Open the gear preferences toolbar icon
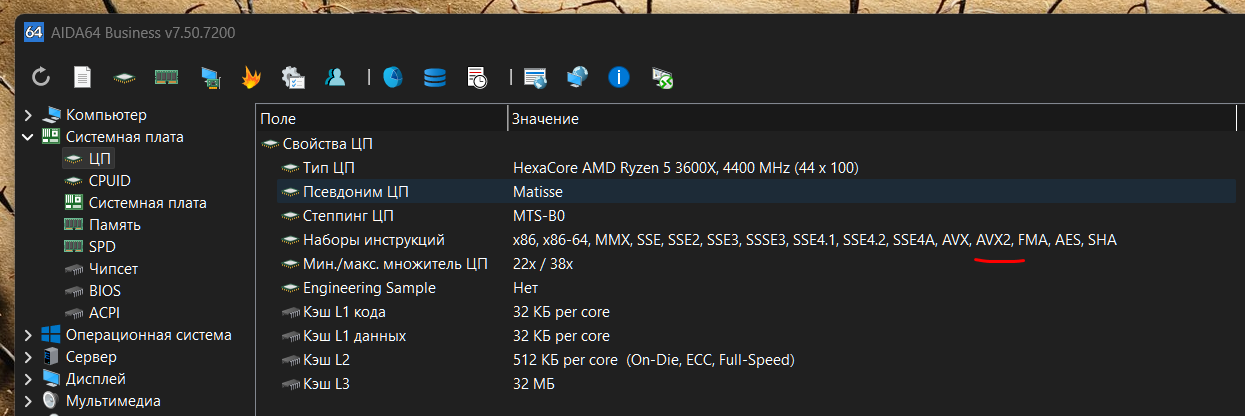1245x416 pixels. (293, 76)
